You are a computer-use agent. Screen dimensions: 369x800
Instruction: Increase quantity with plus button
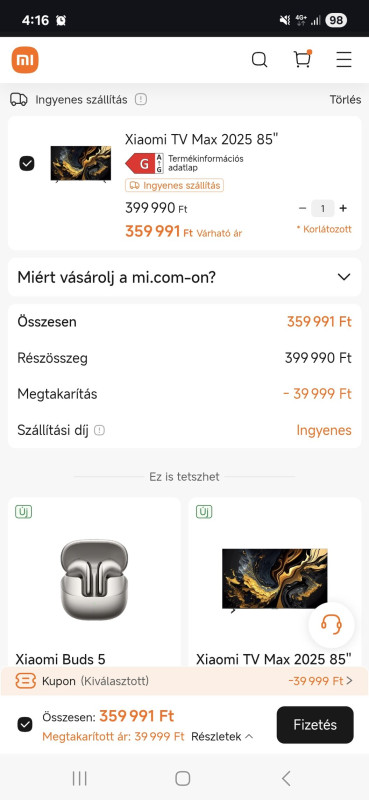(x=343, y=208)
